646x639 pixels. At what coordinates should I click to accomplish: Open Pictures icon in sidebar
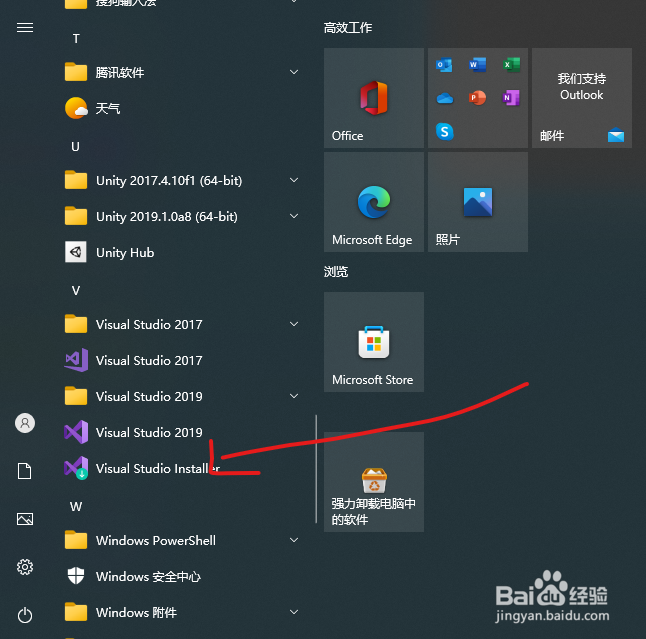[25, 519]
